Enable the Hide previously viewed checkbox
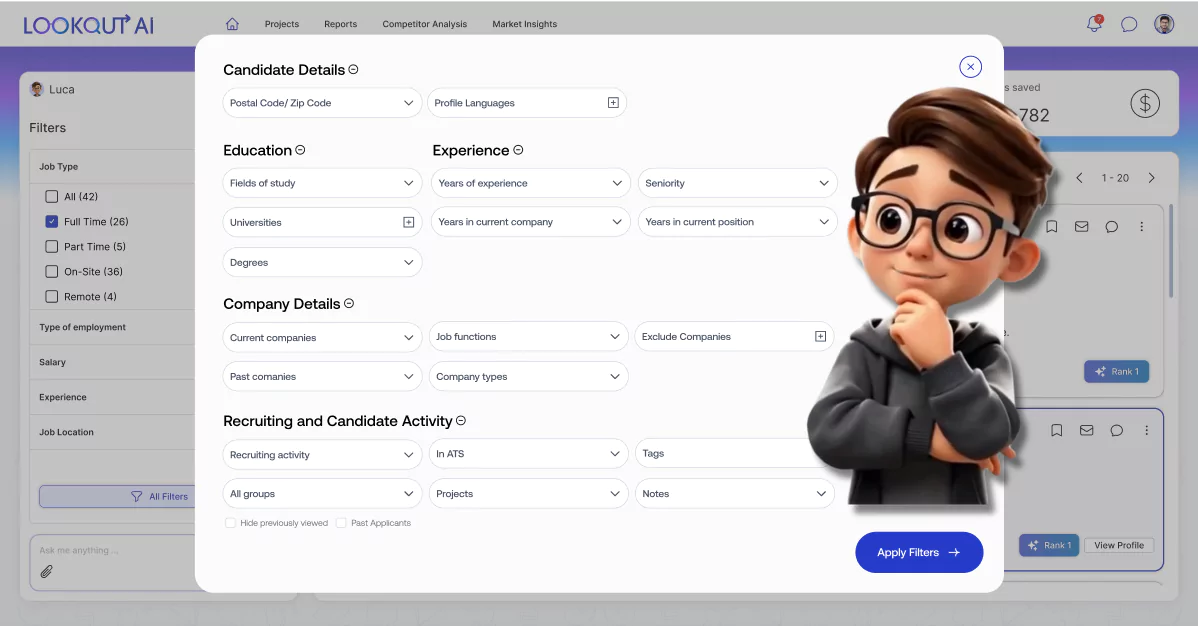Image resolution: width=1198 pixels, height=626 pixels. [x=231, y=523]
